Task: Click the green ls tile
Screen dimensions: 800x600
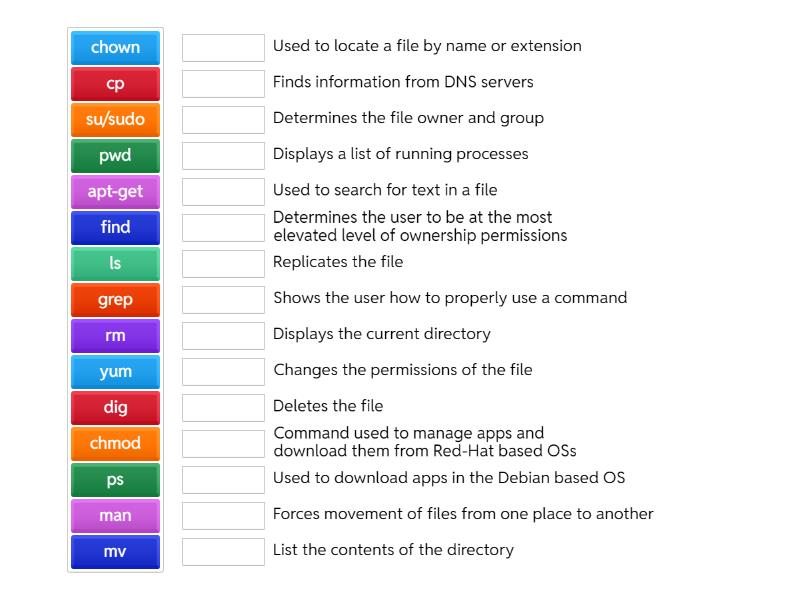Action: pyautogui.click(x=115, y=263)
